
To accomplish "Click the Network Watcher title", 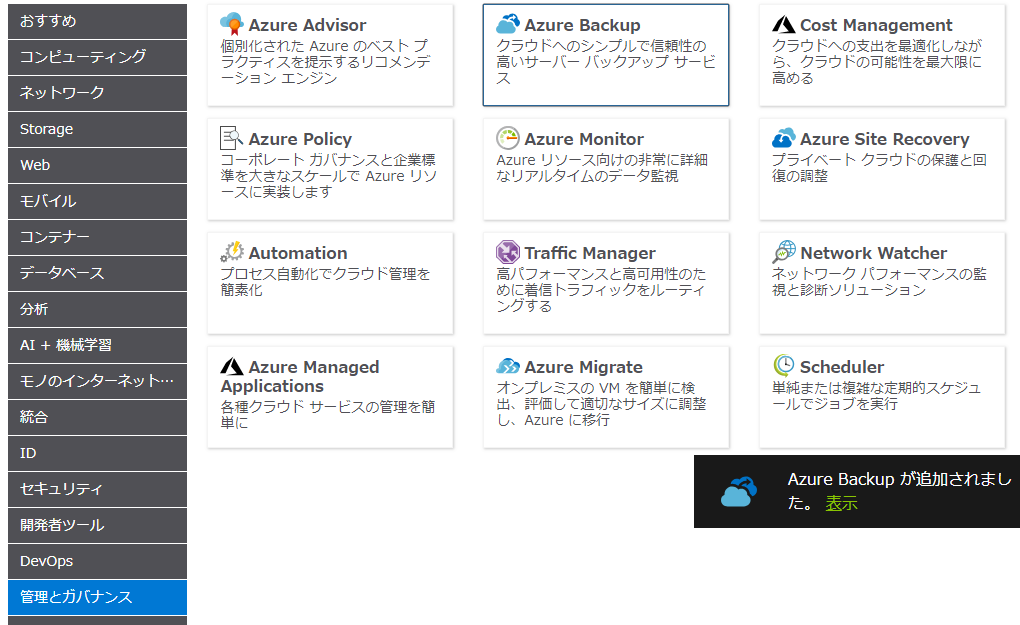I will coord(874,253).
